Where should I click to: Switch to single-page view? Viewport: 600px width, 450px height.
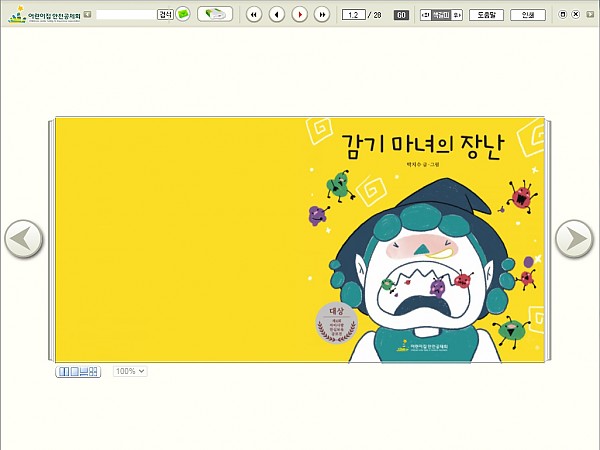(x=75, y=372)
